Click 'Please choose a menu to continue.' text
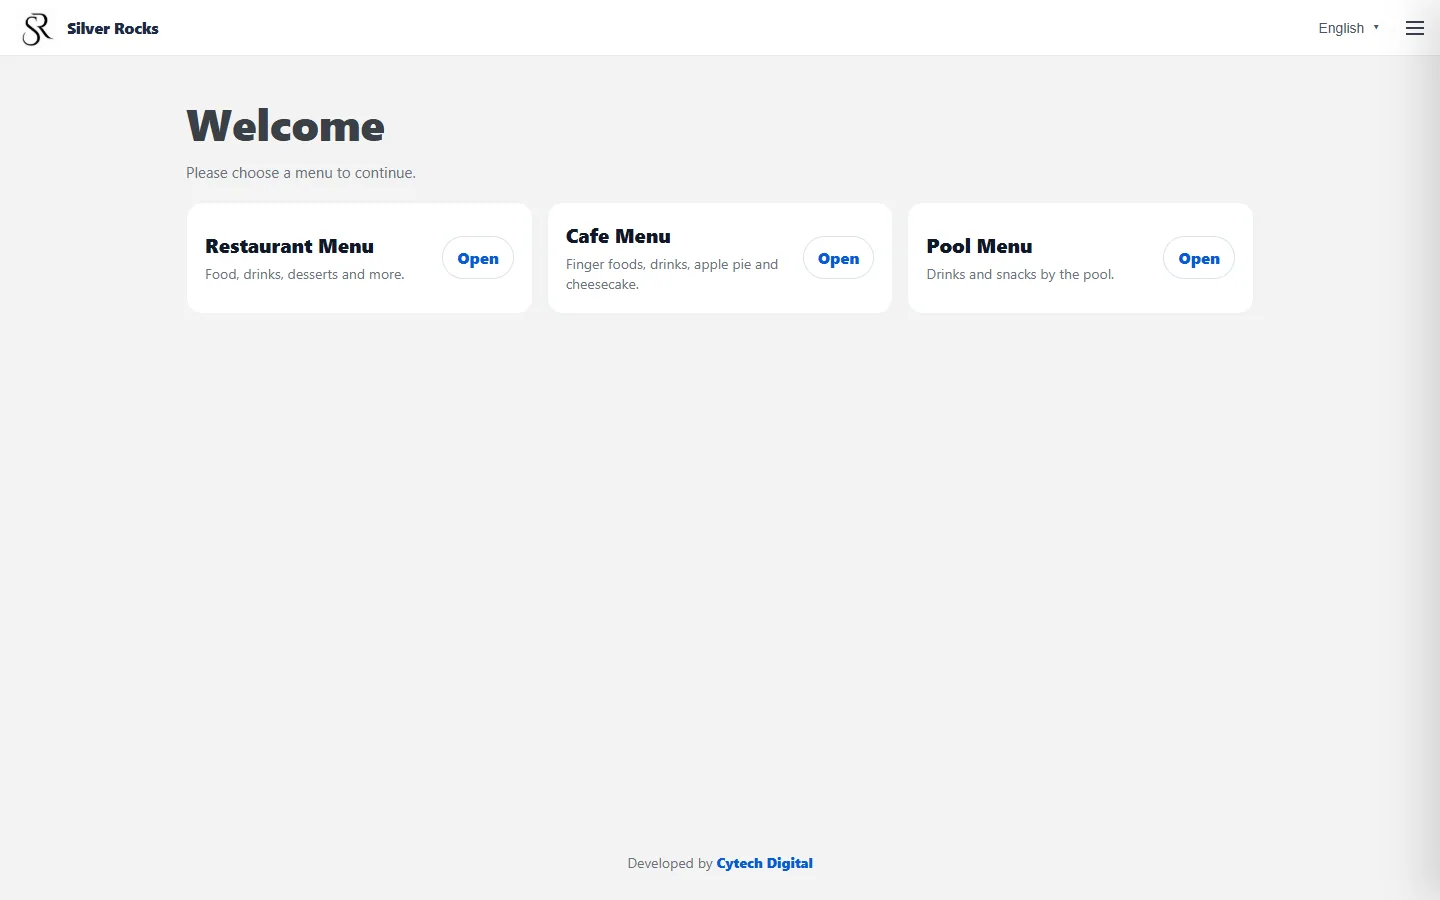Screen dimensions: 1440x900 point(301,173)
